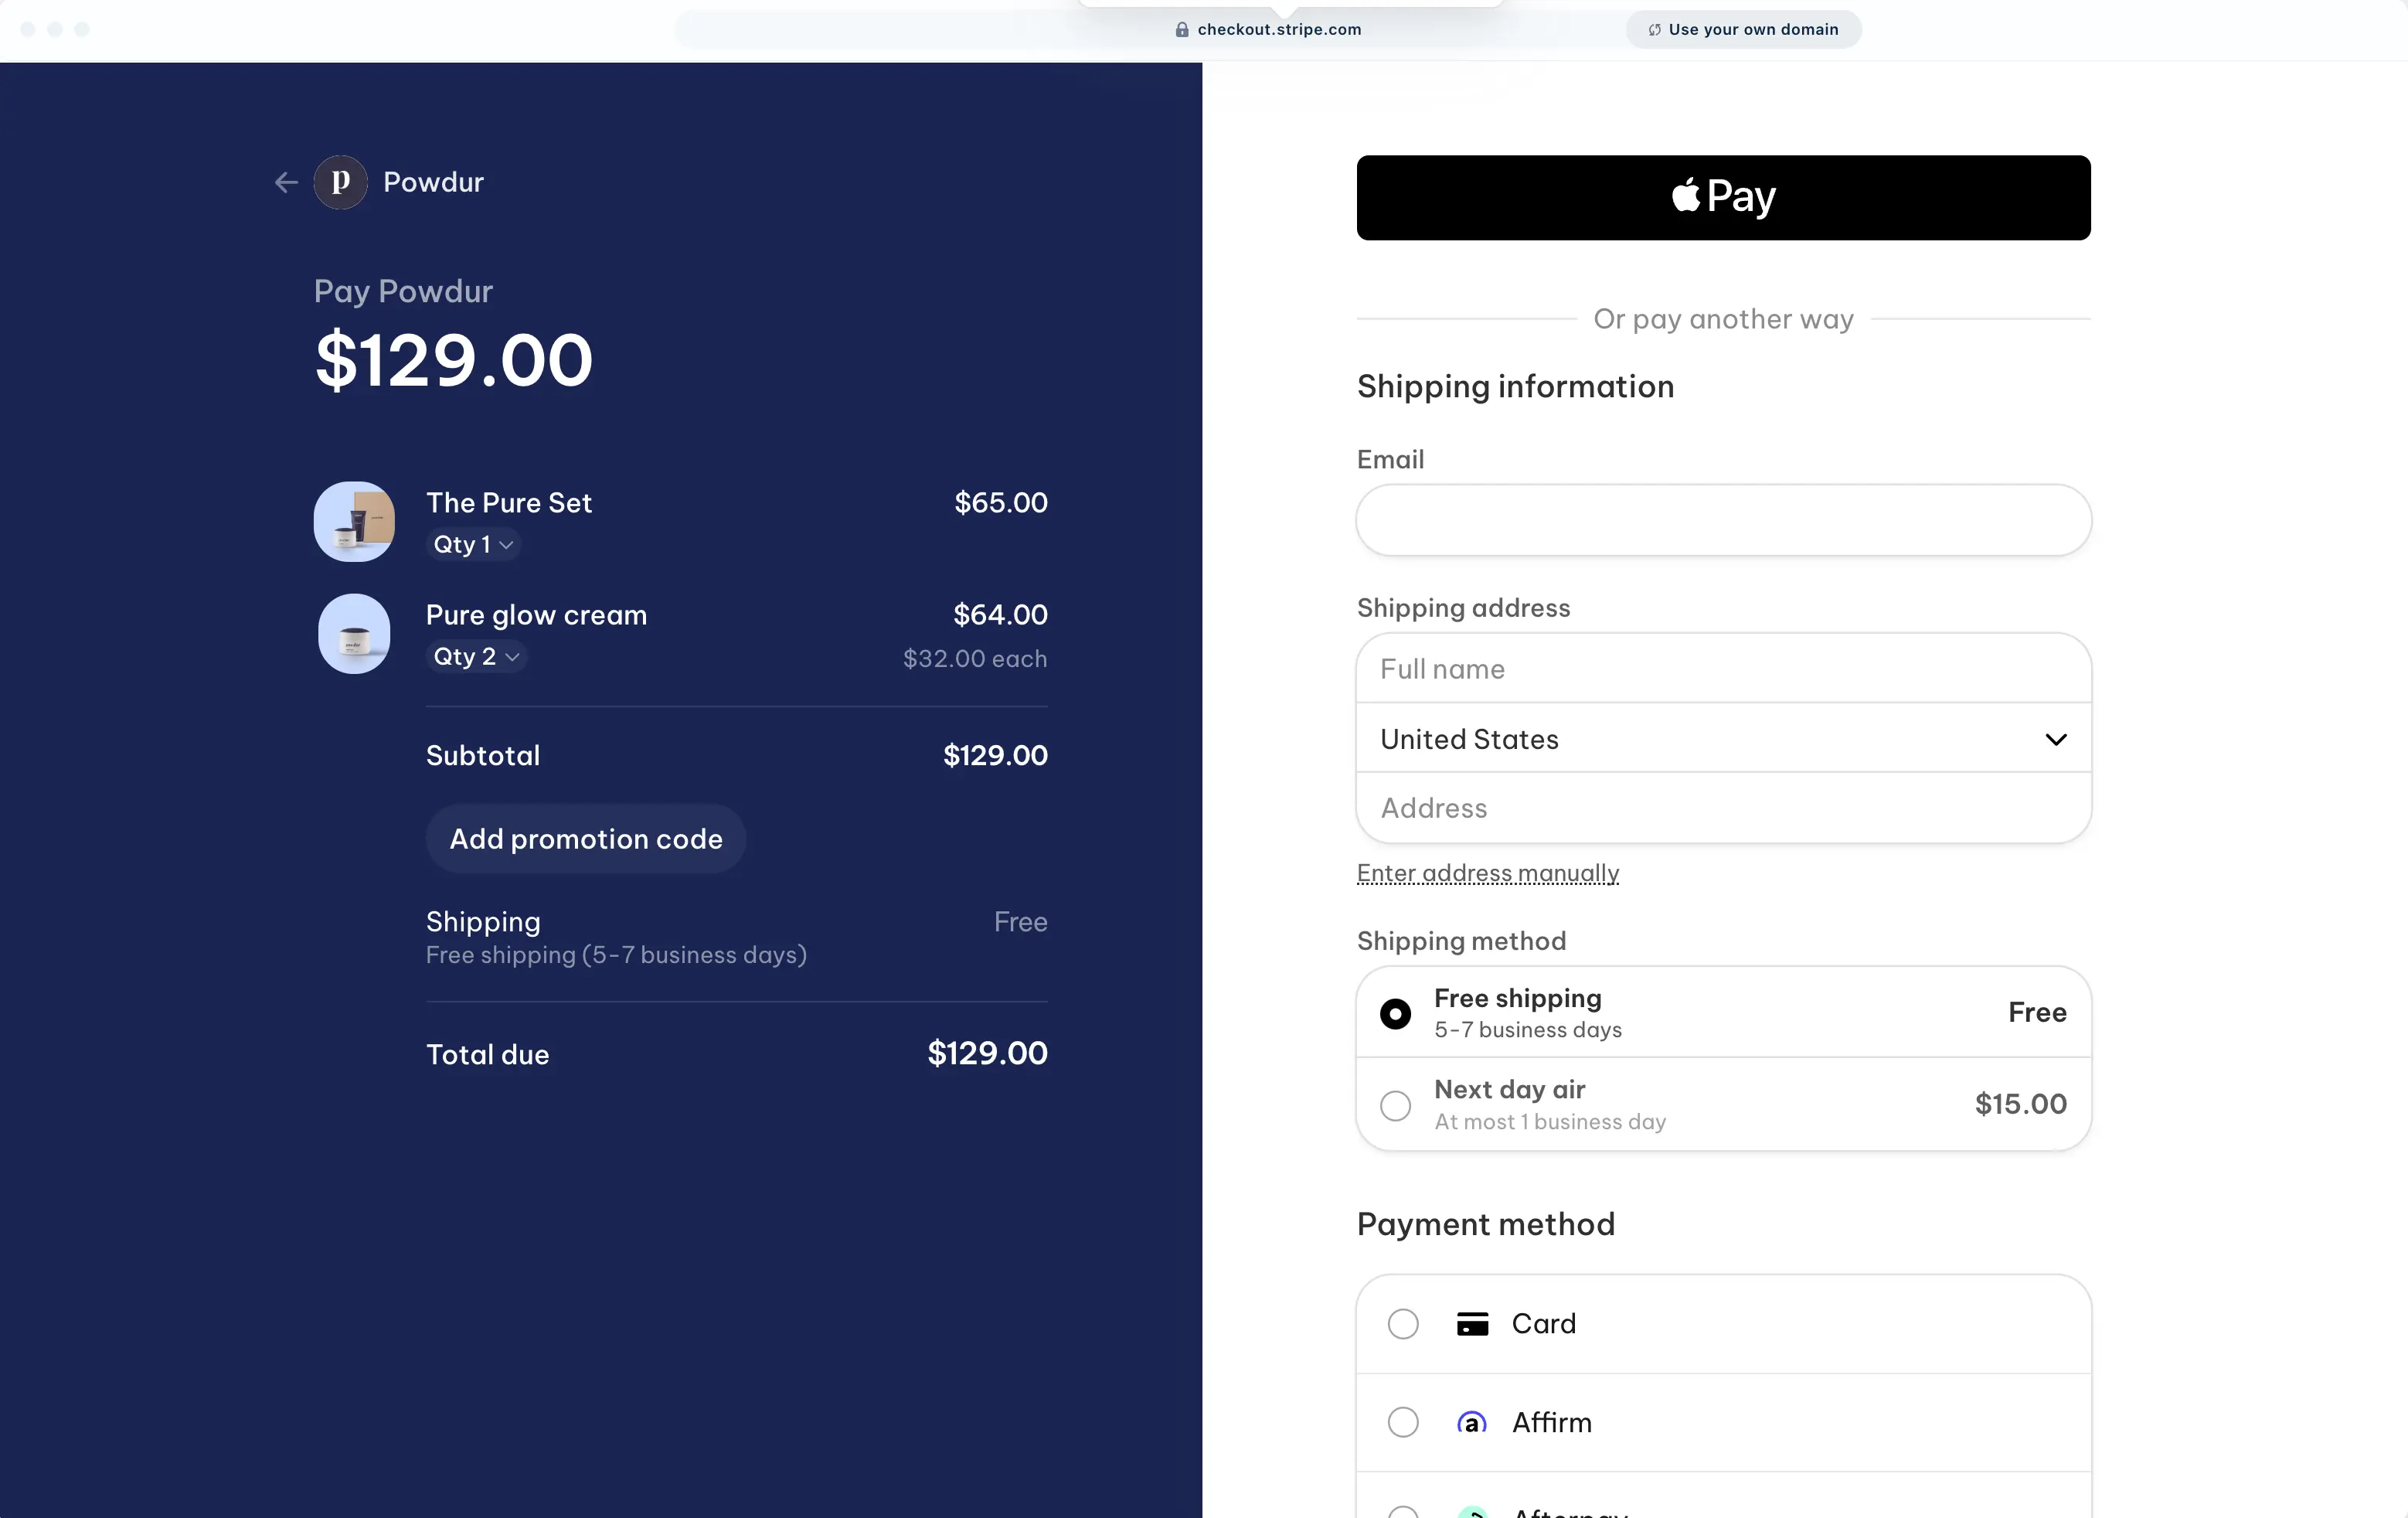Click the Email input field
This screenshot has width=2408, height=1518.
1722,520
